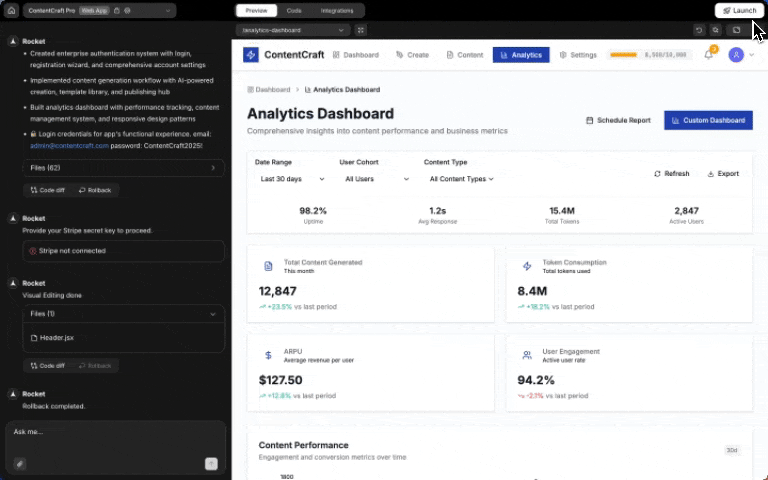Image resolution: width=768 pixels, height=480 pixels.
Task: Click the Web App badge
Action: coord(94,10)
